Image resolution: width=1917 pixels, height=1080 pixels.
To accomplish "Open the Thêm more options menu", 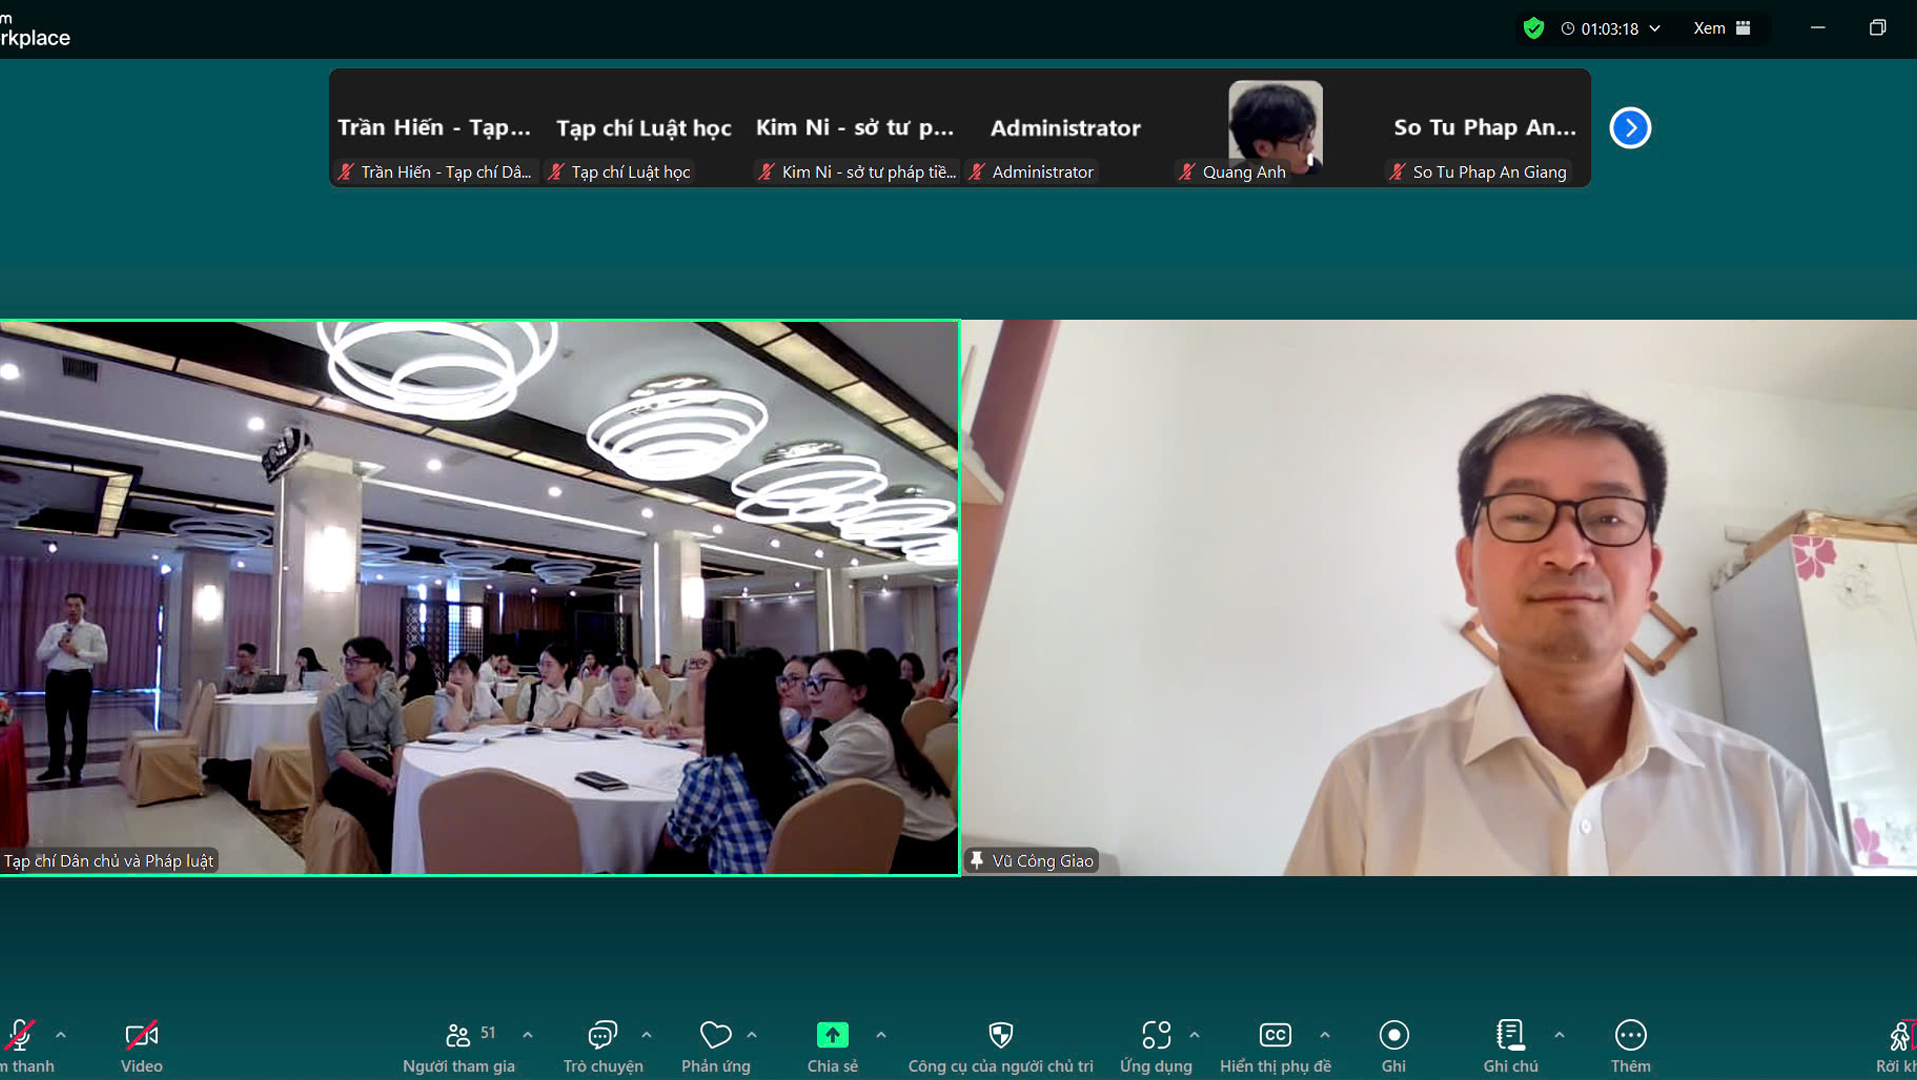I will (1630, 1036).
